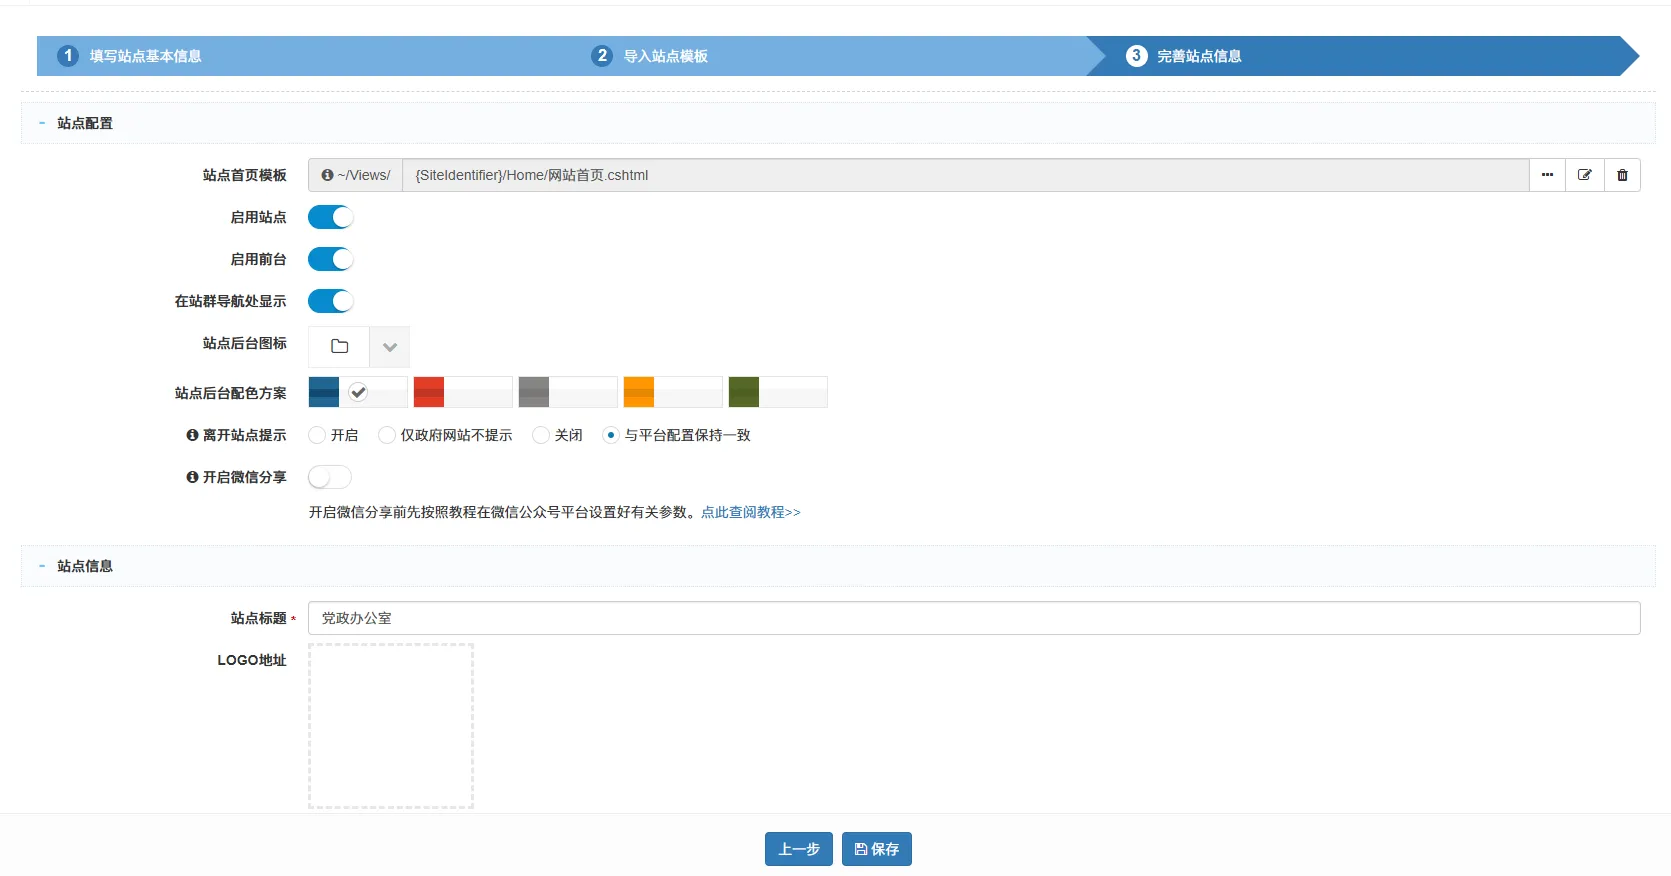Image resolution: width=1671 pixels, height=876 pixels.
Task: Collapse the 站点信息 section
Action: (42, 566)
